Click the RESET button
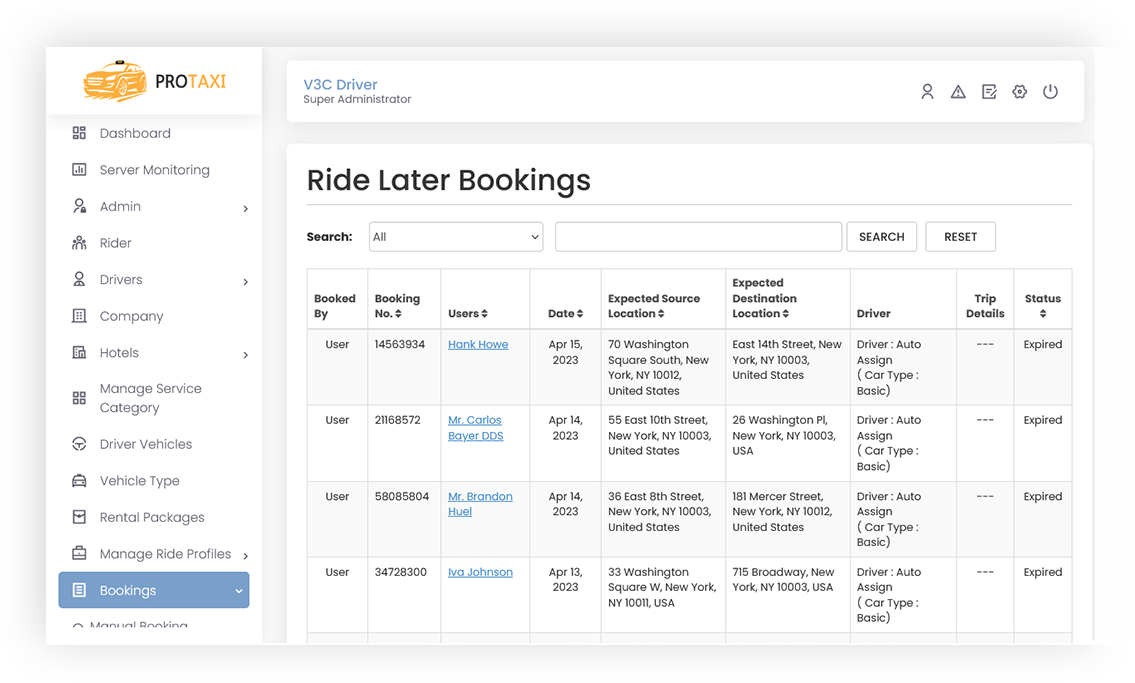The width and height of the screenshot is (1135, 683). point(961,237)
